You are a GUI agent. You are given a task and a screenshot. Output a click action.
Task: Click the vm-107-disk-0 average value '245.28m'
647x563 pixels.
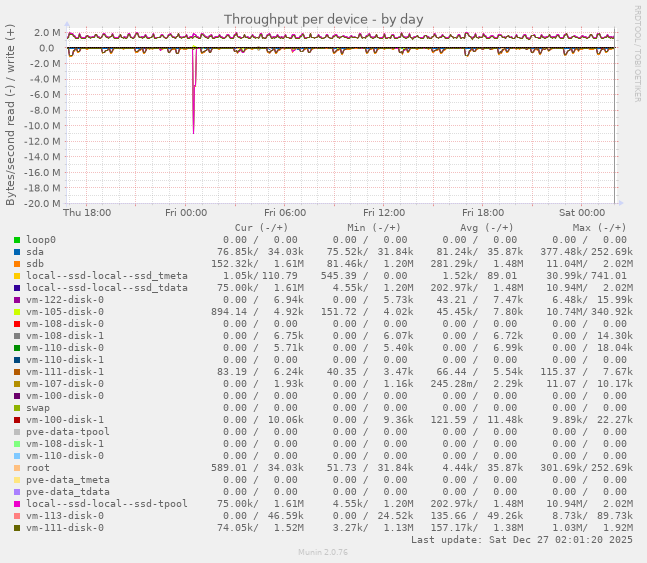[x=451, y=384]
